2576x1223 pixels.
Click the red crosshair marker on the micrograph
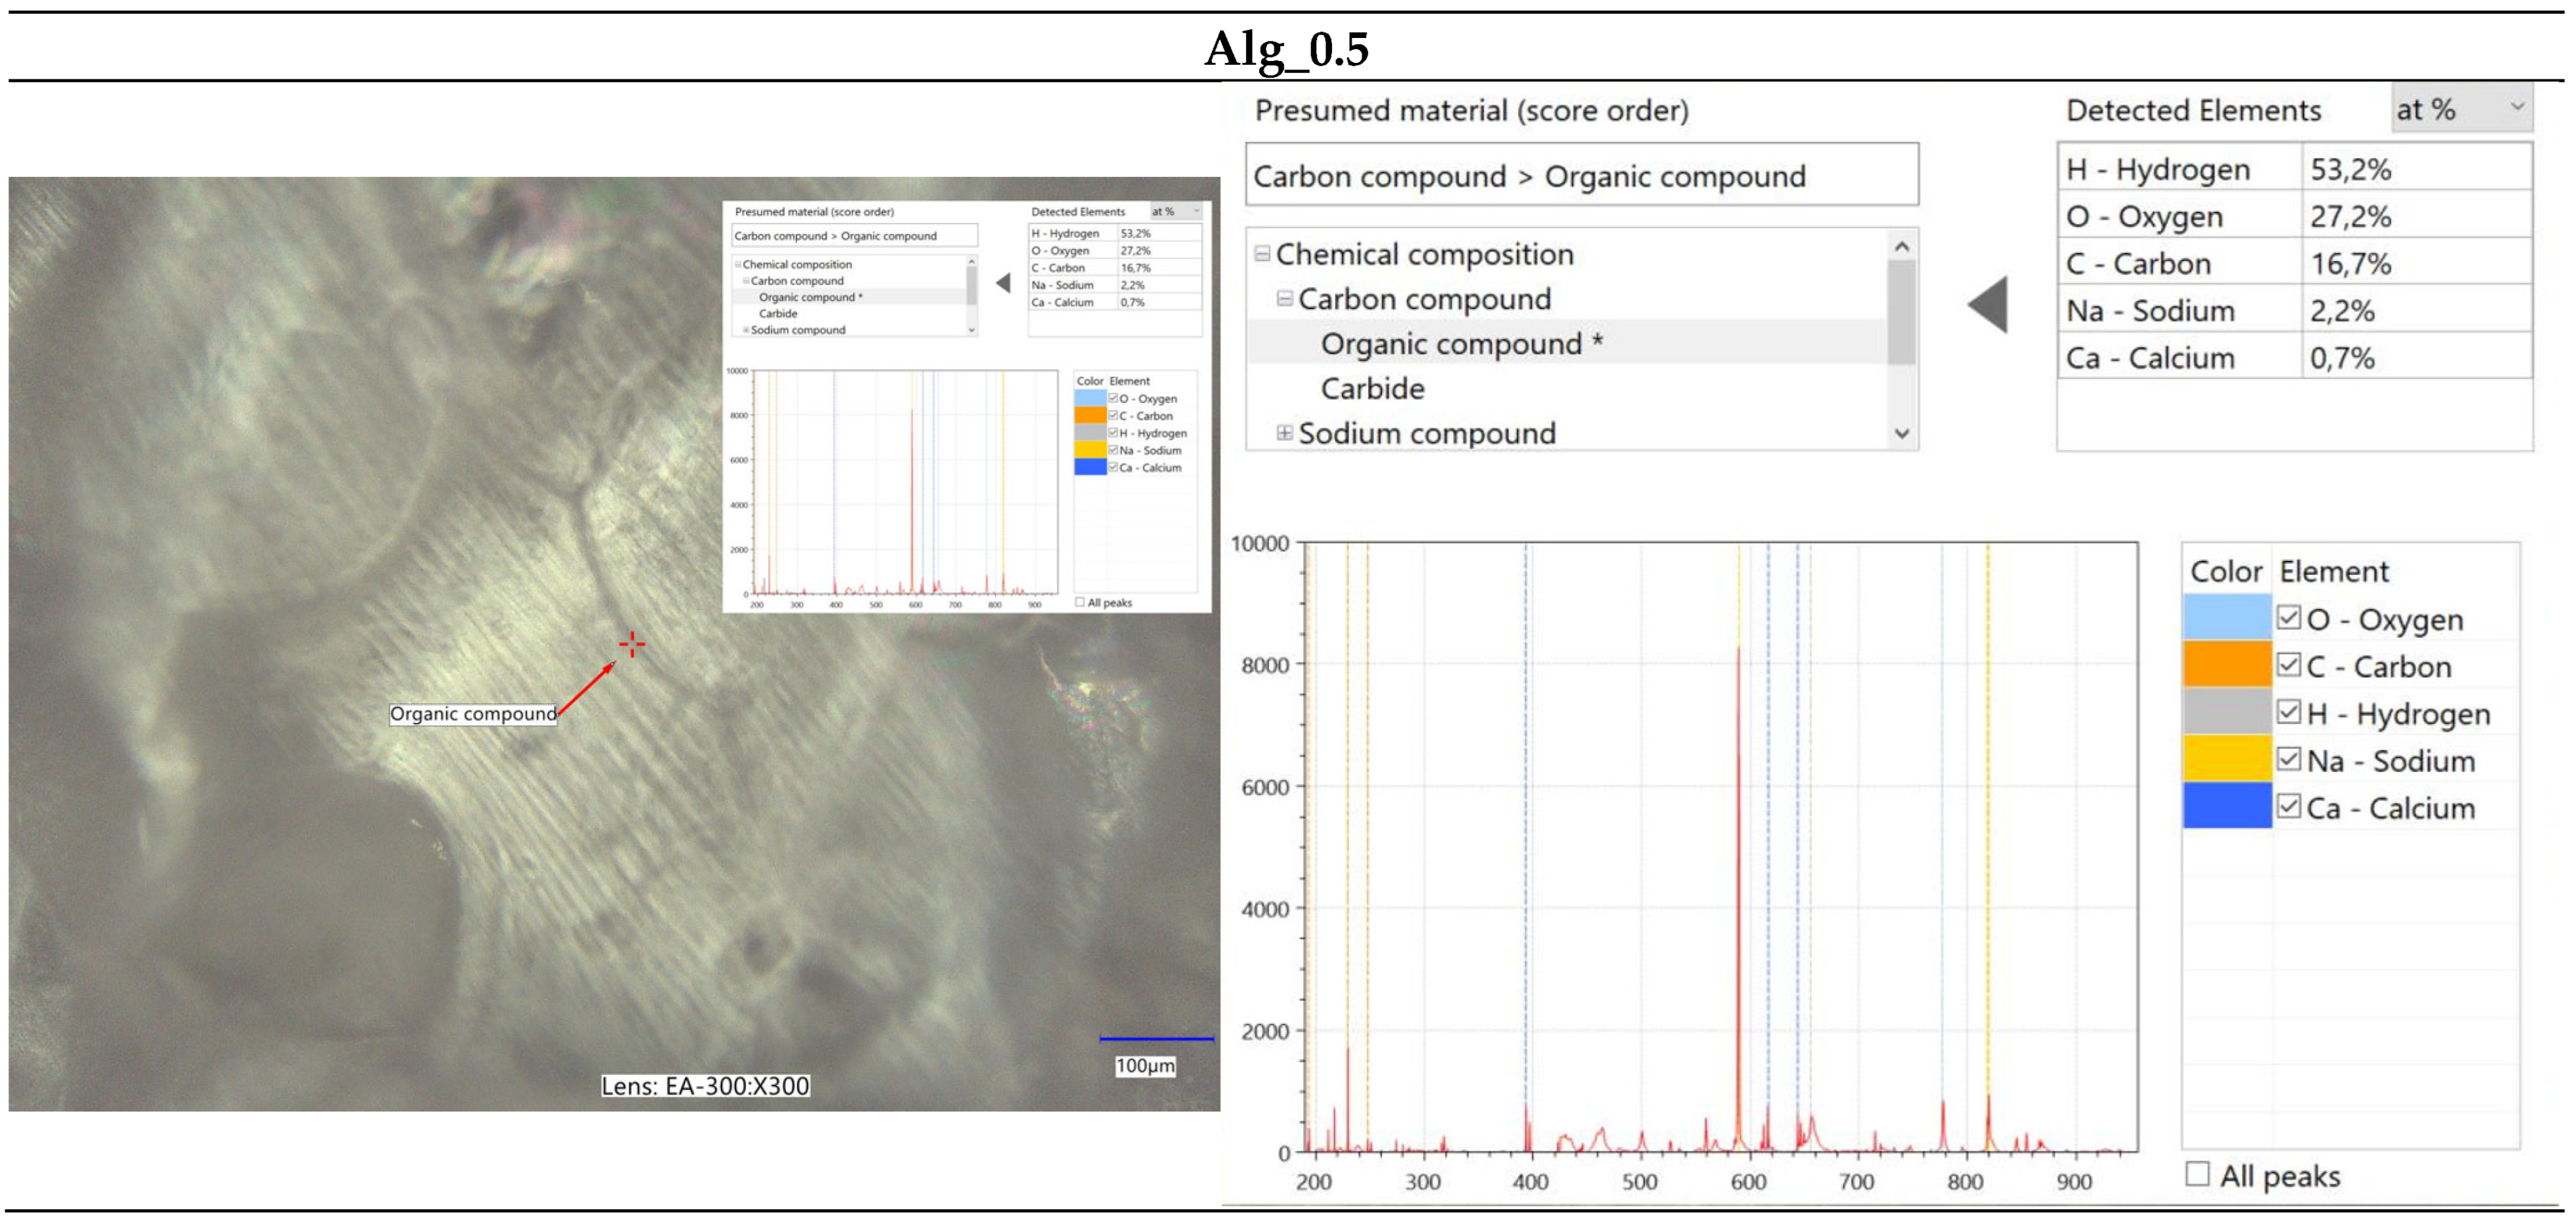click(x=632, y=644)
